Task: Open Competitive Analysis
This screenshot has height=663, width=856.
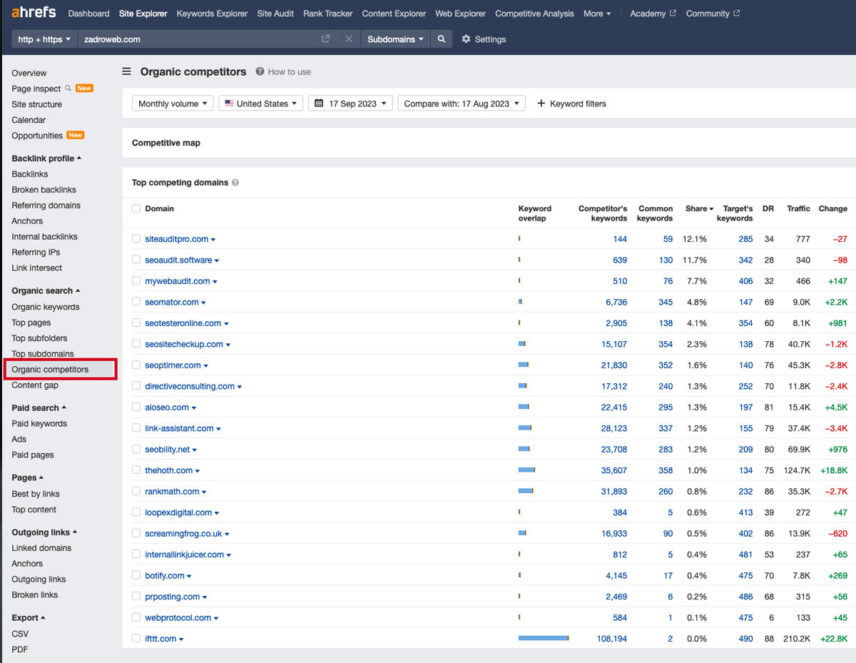Action: pyautogui.click(x=534, y=13)
